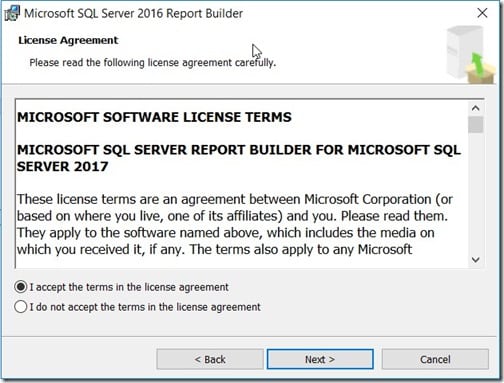
Task: Click the window title 'Microsoft SQL Server 2016 Report Builder'
Action: [133, 13]
